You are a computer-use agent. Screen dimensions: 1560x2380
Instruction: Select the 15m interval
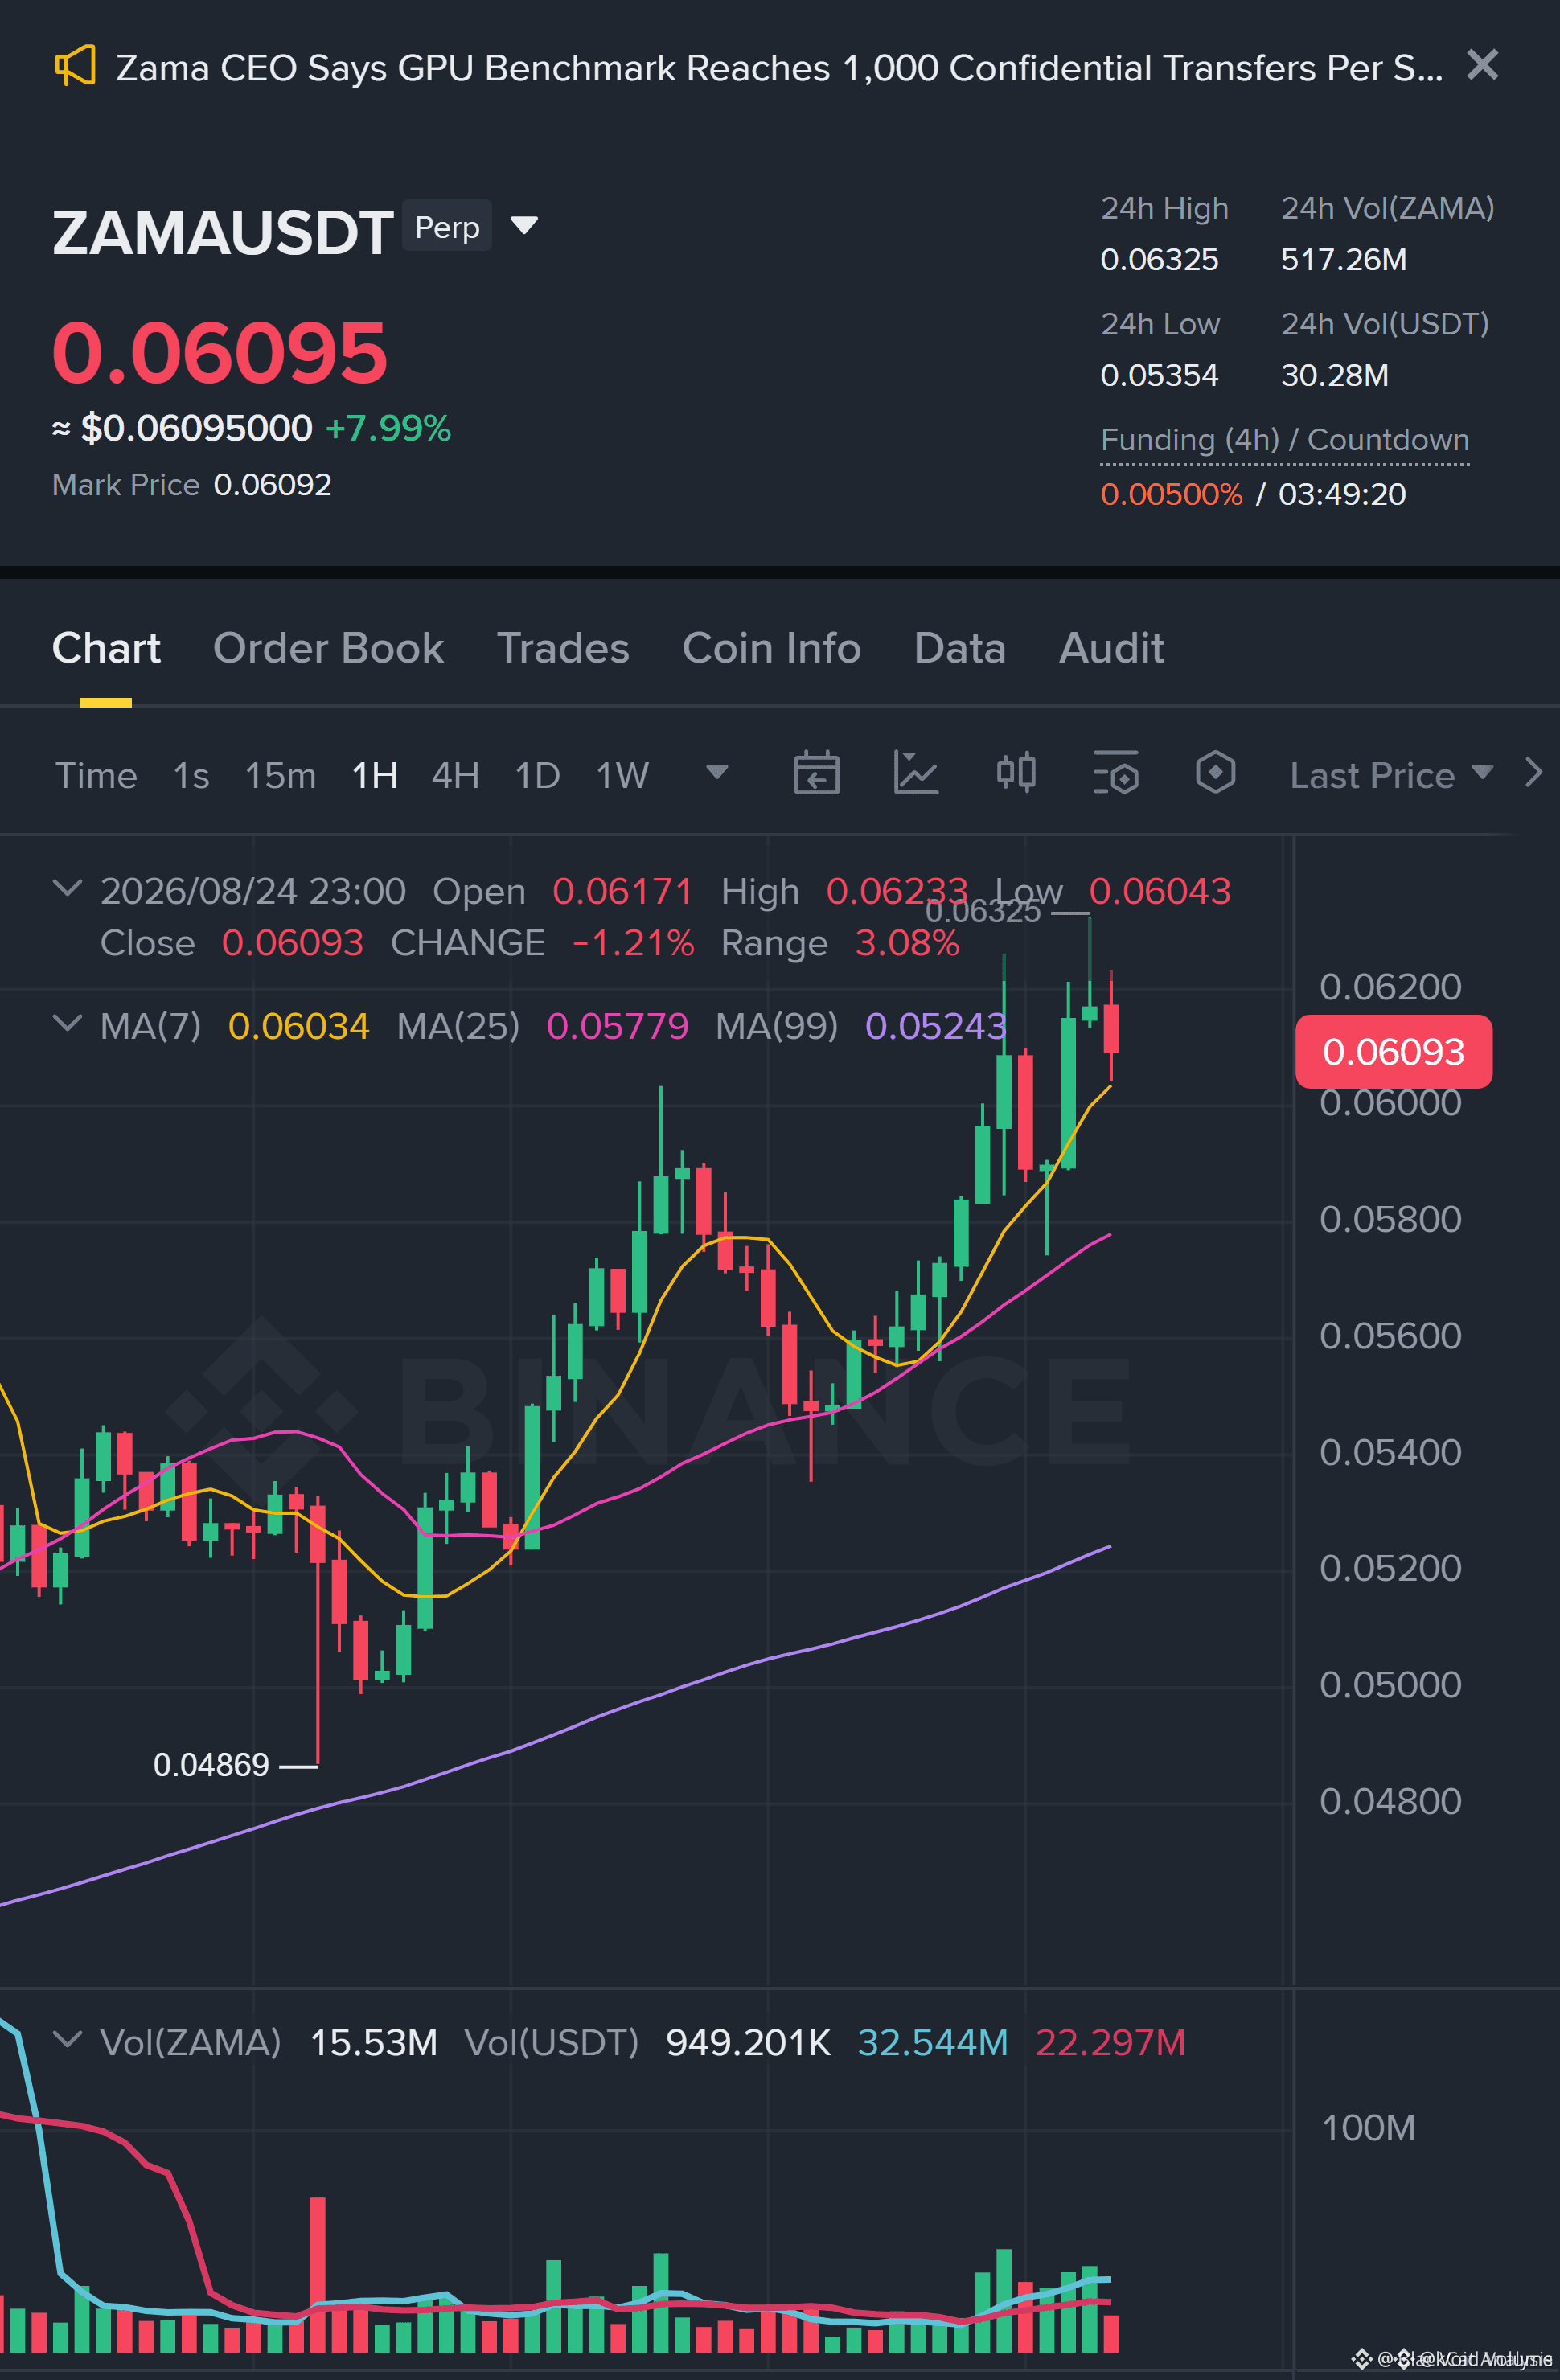pos(280,775)
